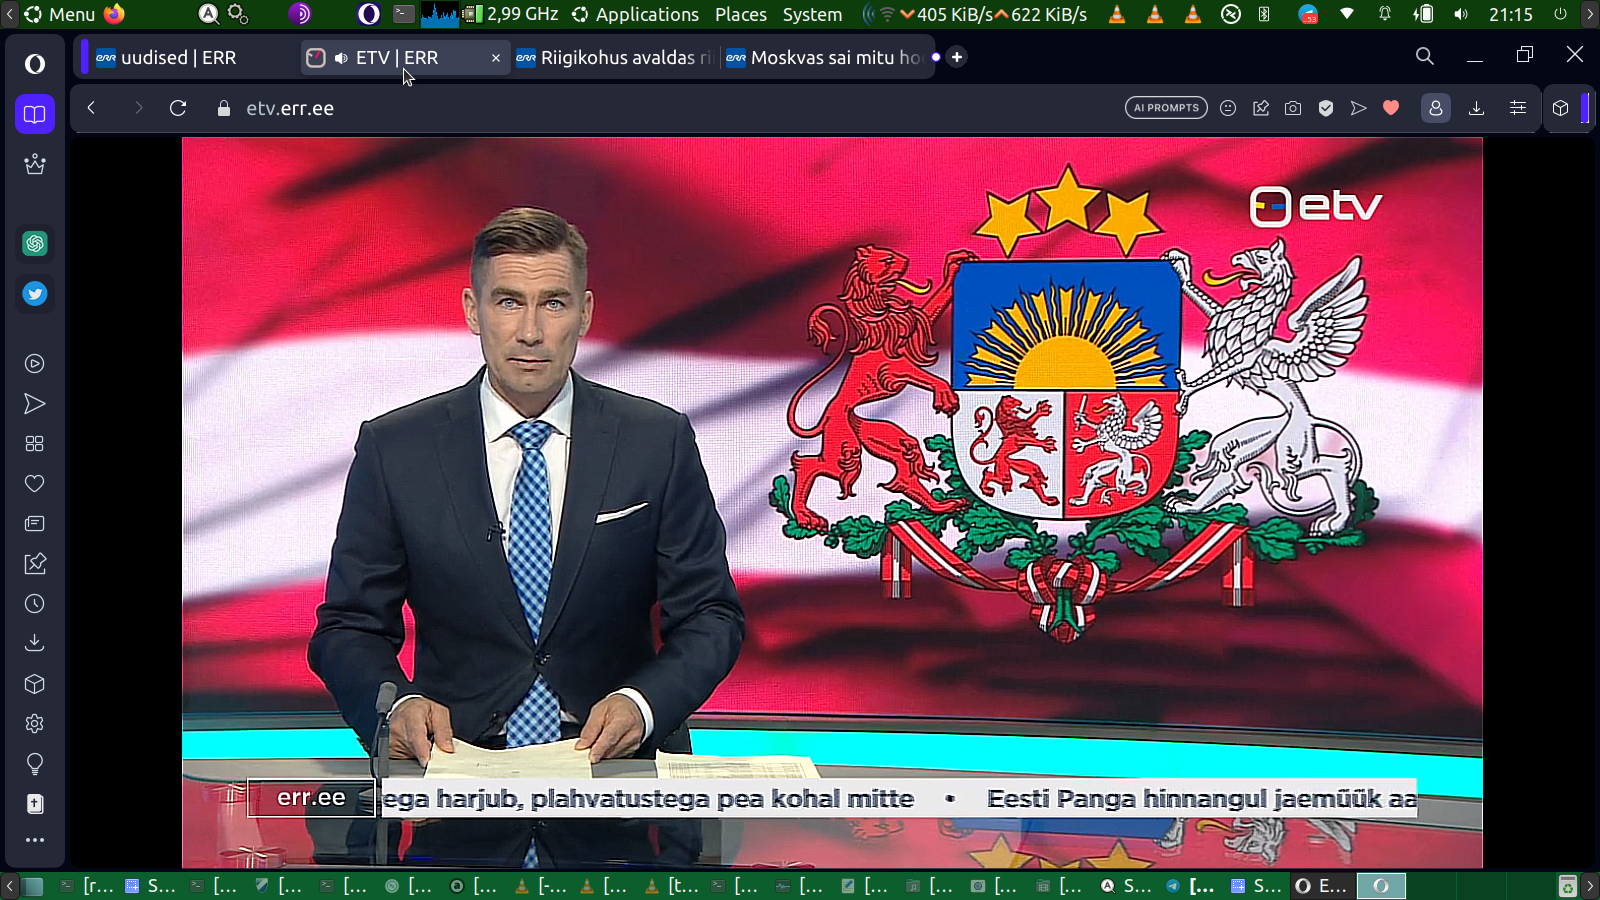This screenshot has width=1600, height=900.
Task: Mute the ETV | ERR tab audio
Action: point(341,58)
